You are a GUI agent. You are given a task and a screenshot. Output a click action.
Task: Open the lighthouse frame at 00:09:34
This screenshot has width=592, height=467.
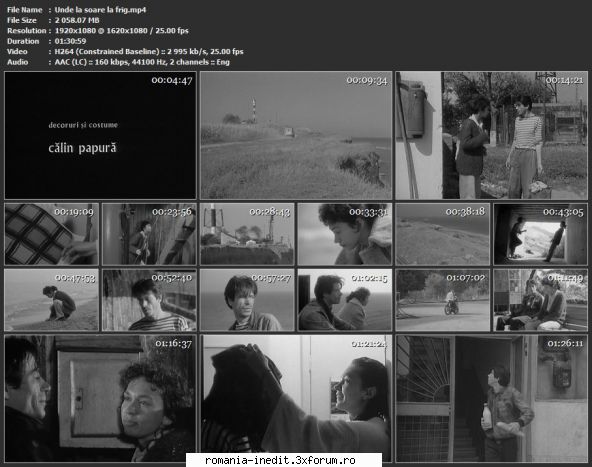coord(296,135)
